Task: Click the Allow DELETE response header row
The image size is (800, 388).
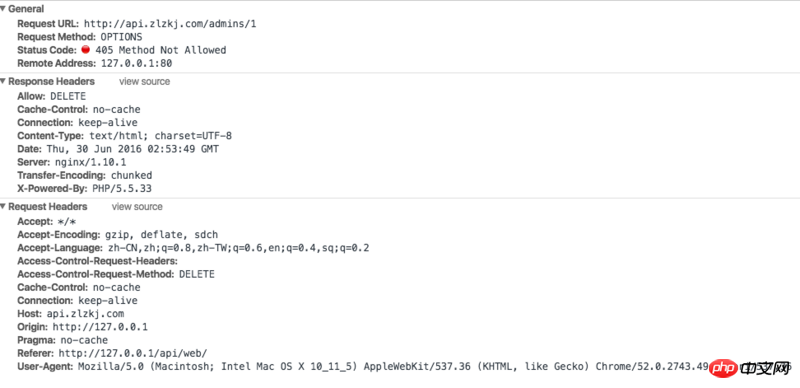Action: click(x=52, y=96)
